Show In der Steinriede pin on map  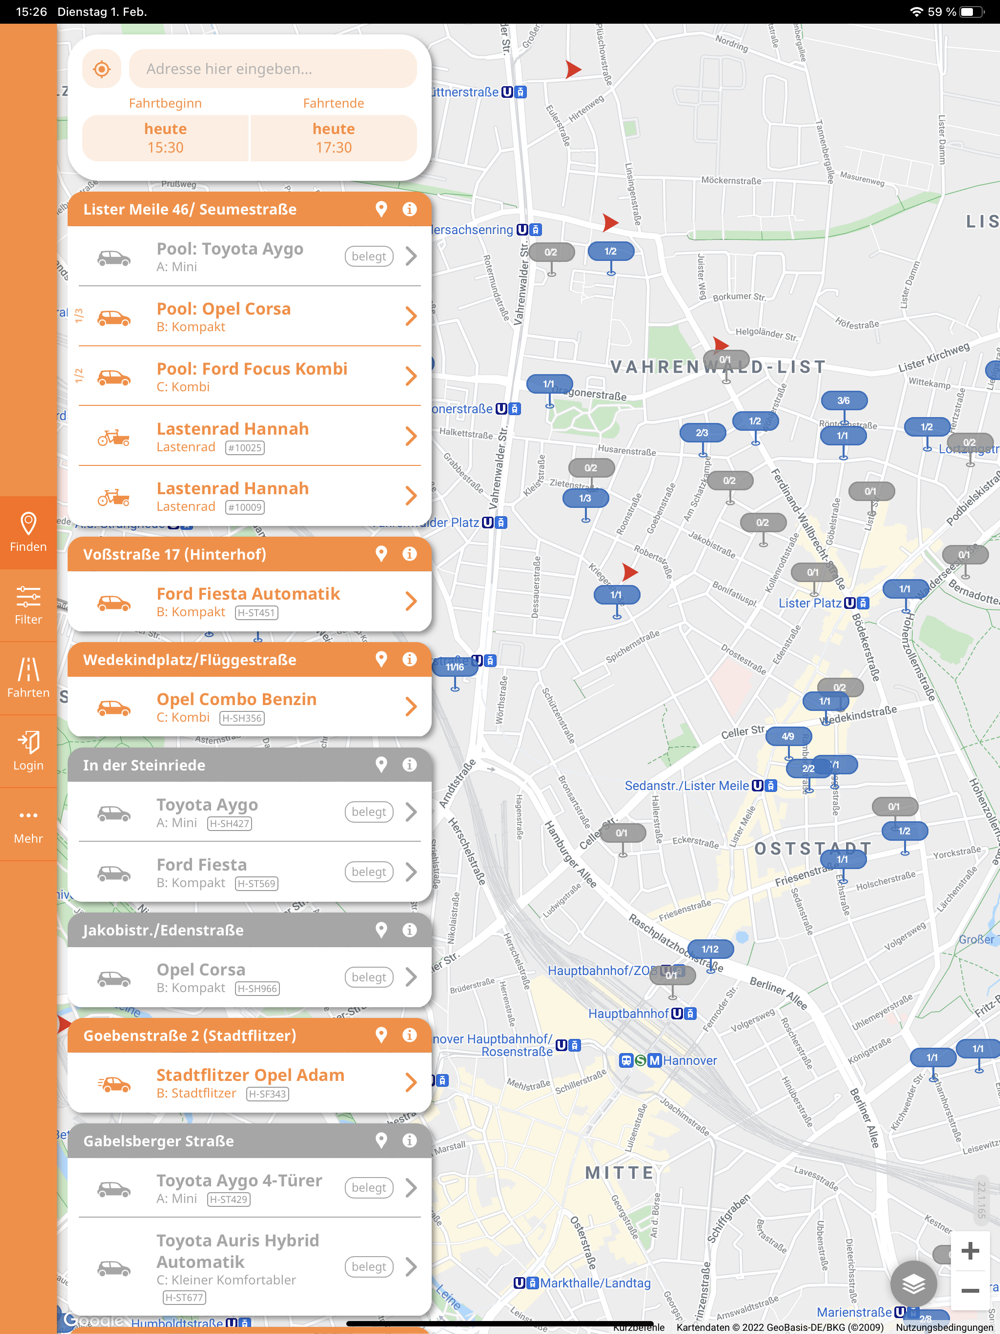pyautogui.click(x=381, y=765)
